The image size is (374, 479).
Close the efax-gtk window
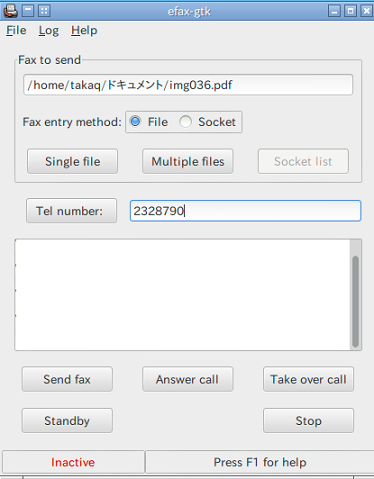tap(366, 11)
